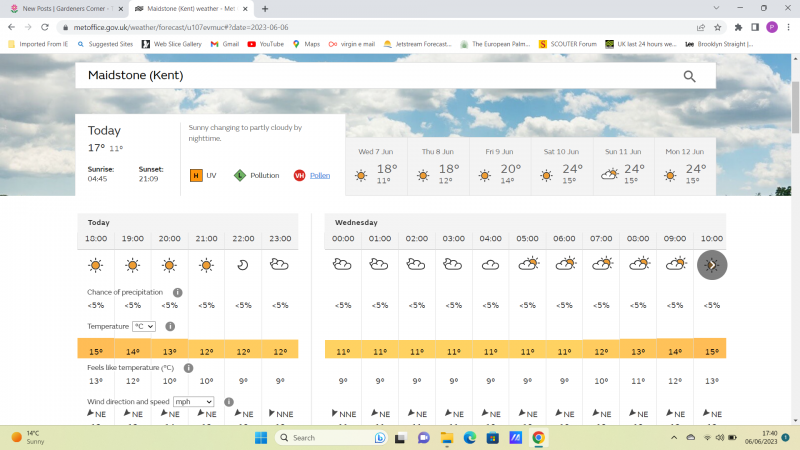Open the Chrome three-dot menu
The height and width of the screenshot is (450, 800).
pyautogui.click(x=789, y=28)
